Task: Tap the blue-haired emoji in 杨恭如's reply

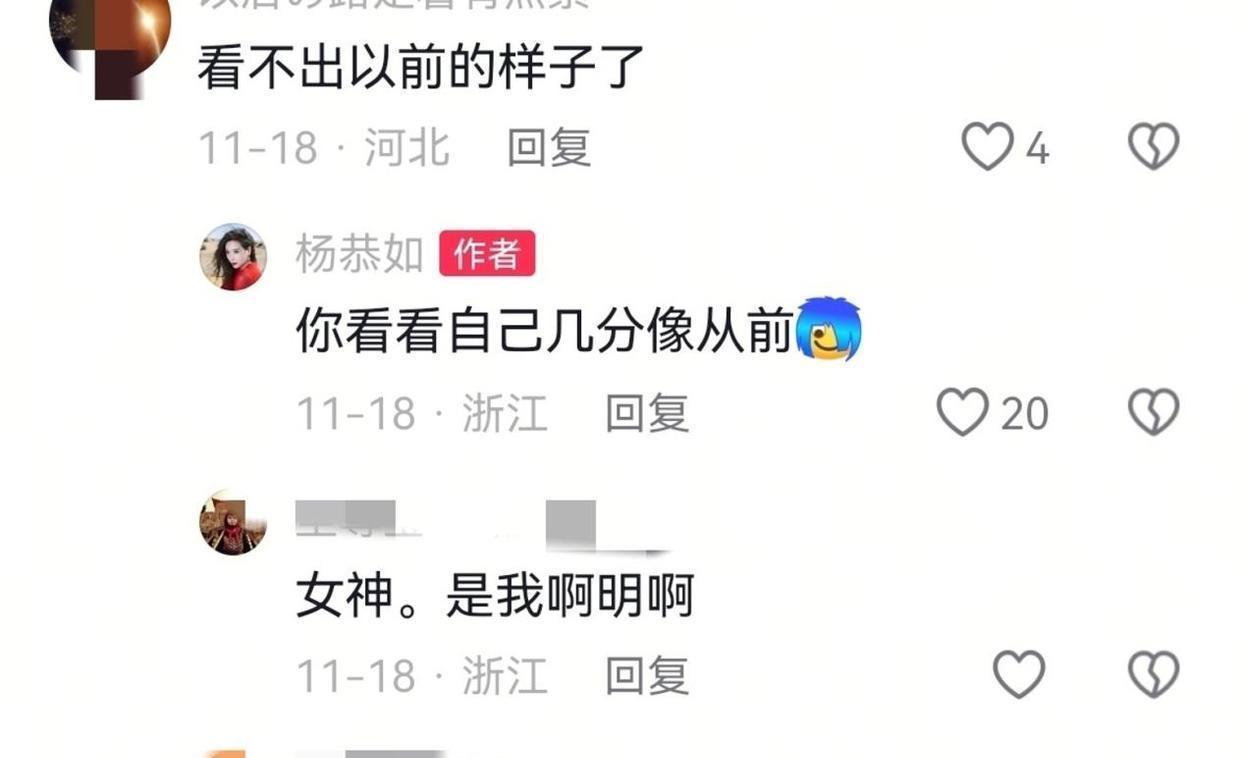Action: 829,329
